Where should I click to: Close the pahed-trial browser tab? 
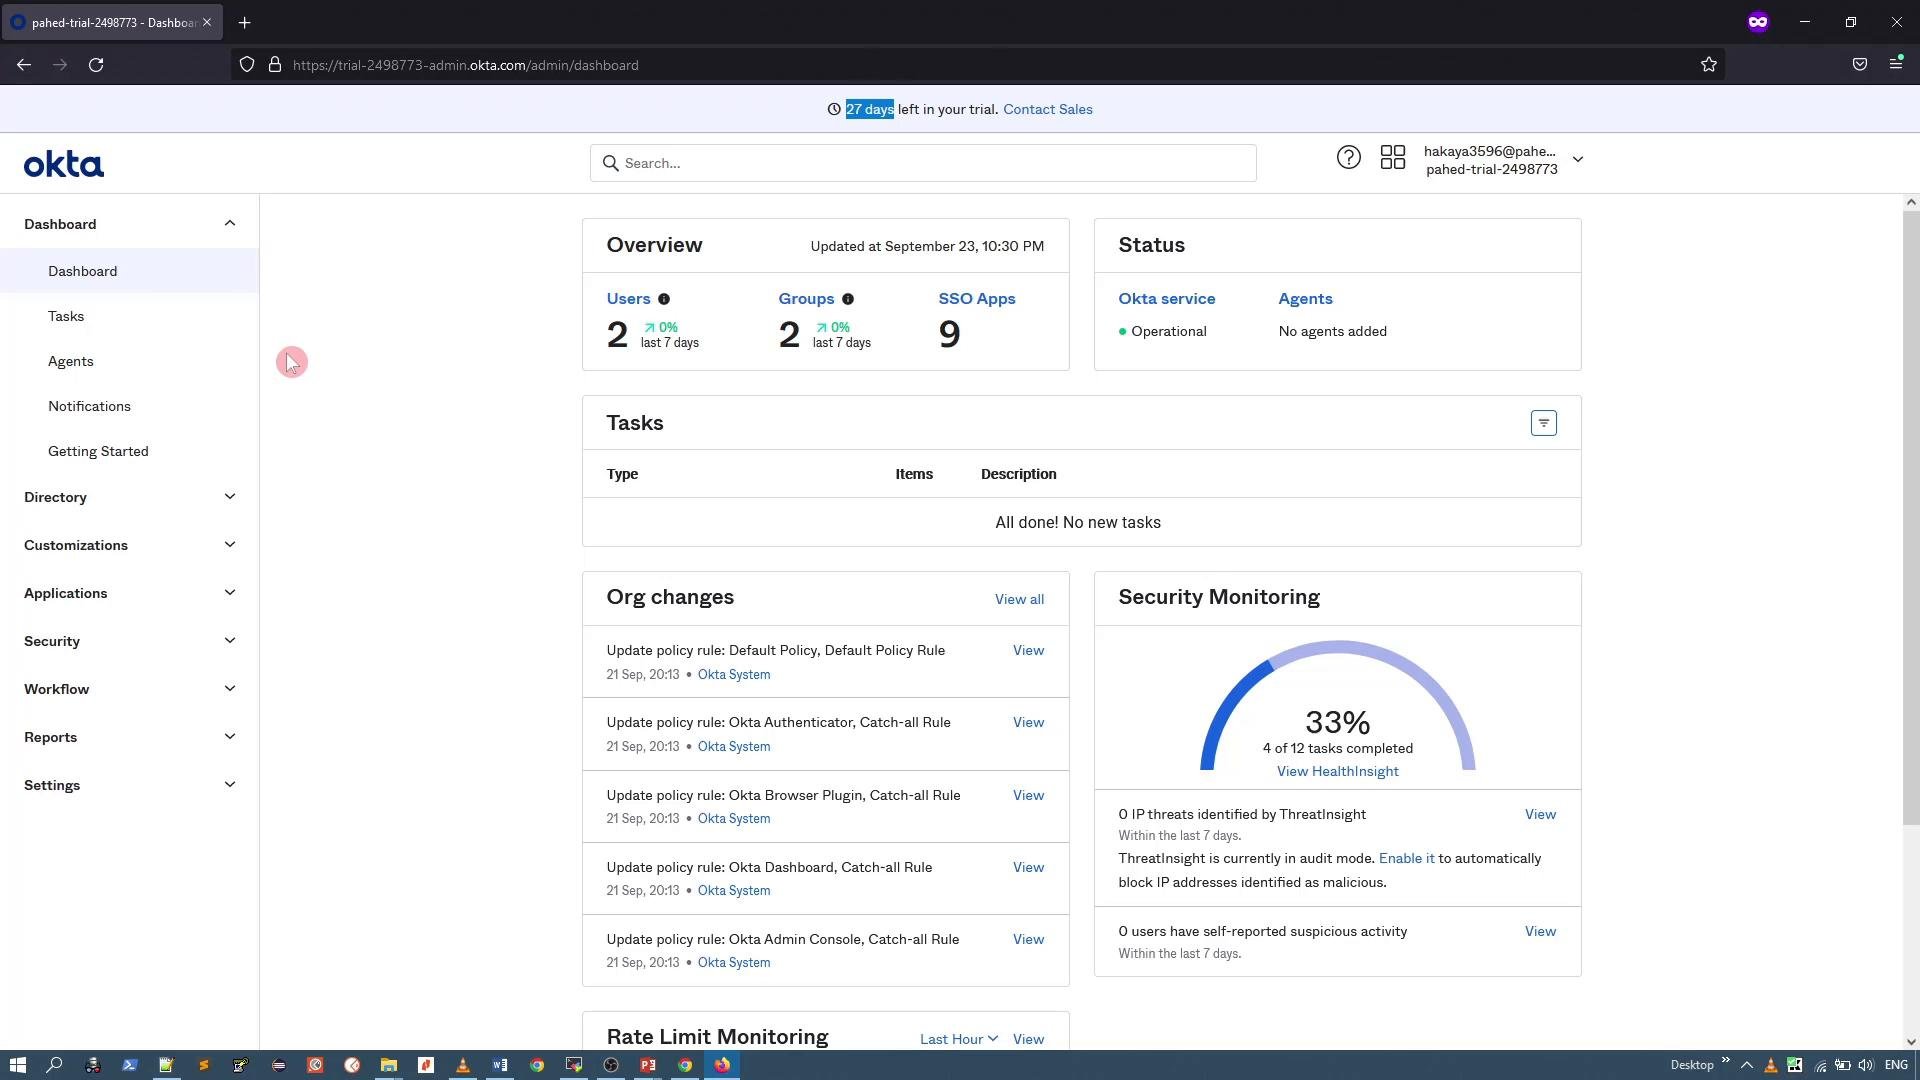coord(207,22)
